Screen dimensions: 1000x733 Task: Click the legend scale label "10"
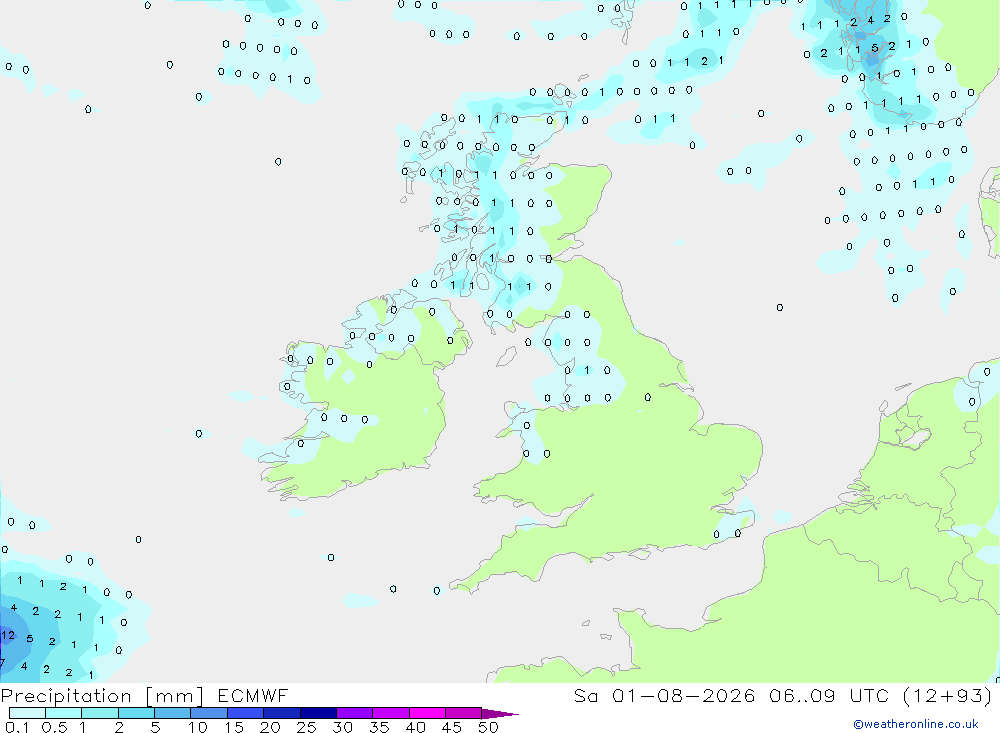pyautogui.click(x=198, y=727)
